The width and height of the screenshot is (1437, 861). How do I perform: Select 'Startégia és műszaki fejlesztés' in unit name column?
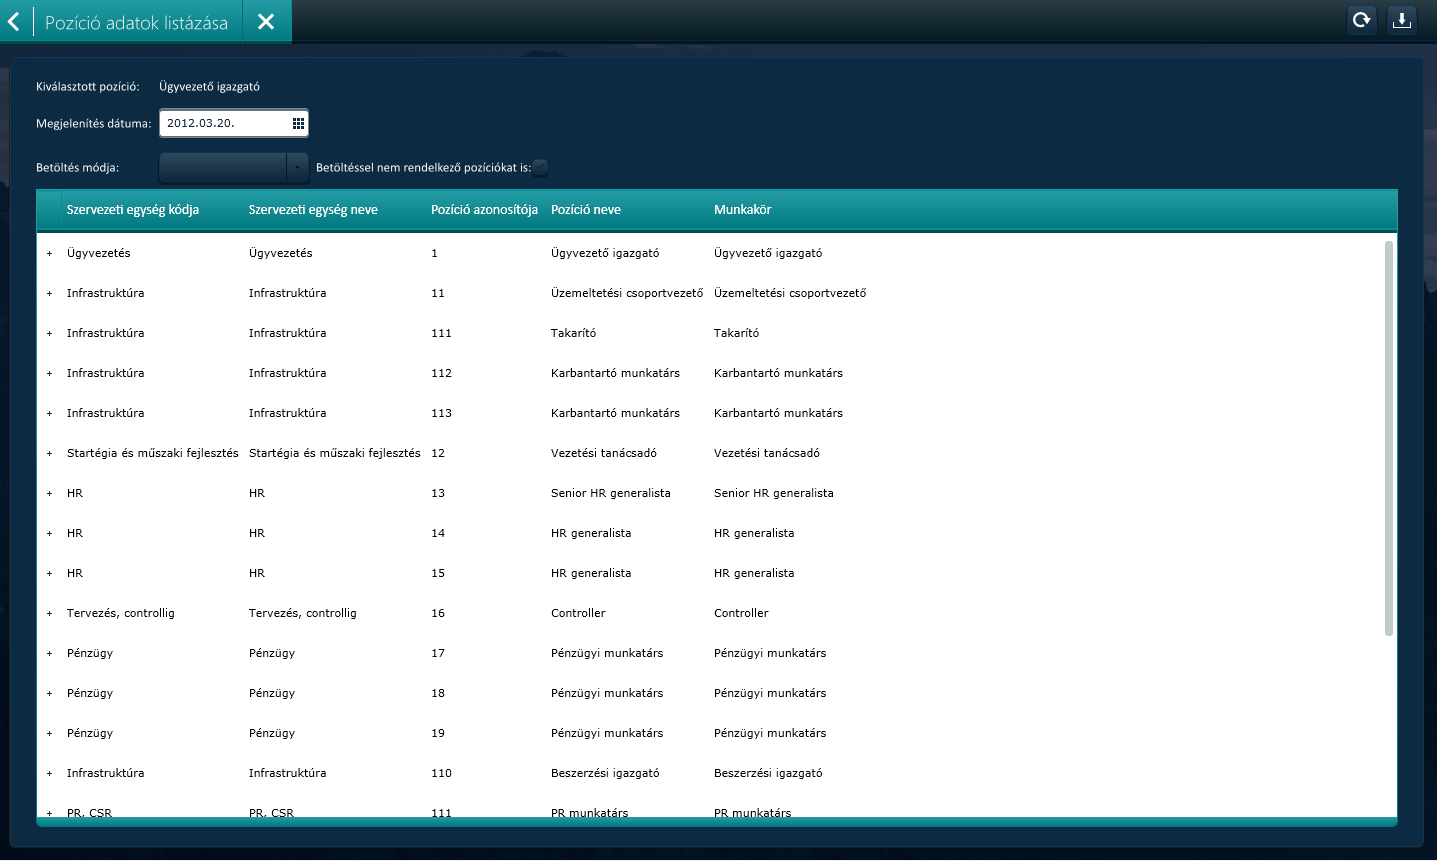335,453
